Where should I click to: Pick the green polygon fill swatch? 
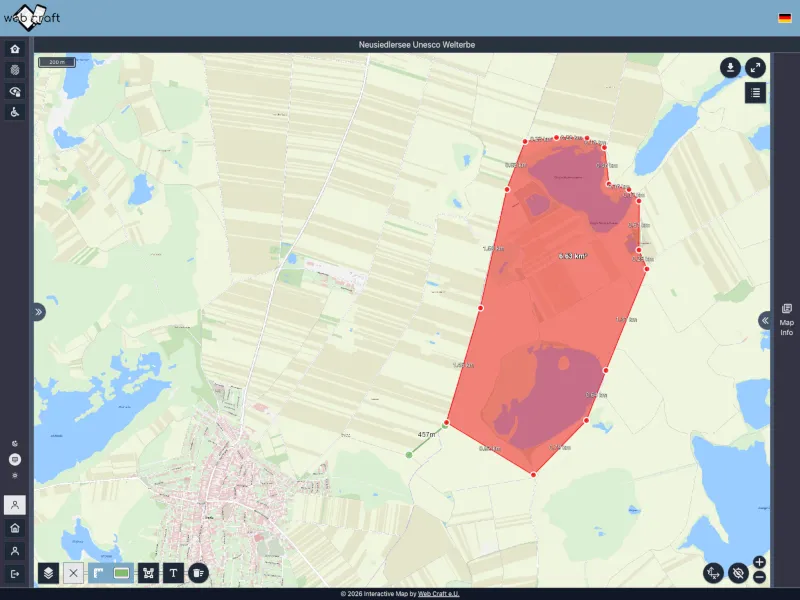[123, 573]
